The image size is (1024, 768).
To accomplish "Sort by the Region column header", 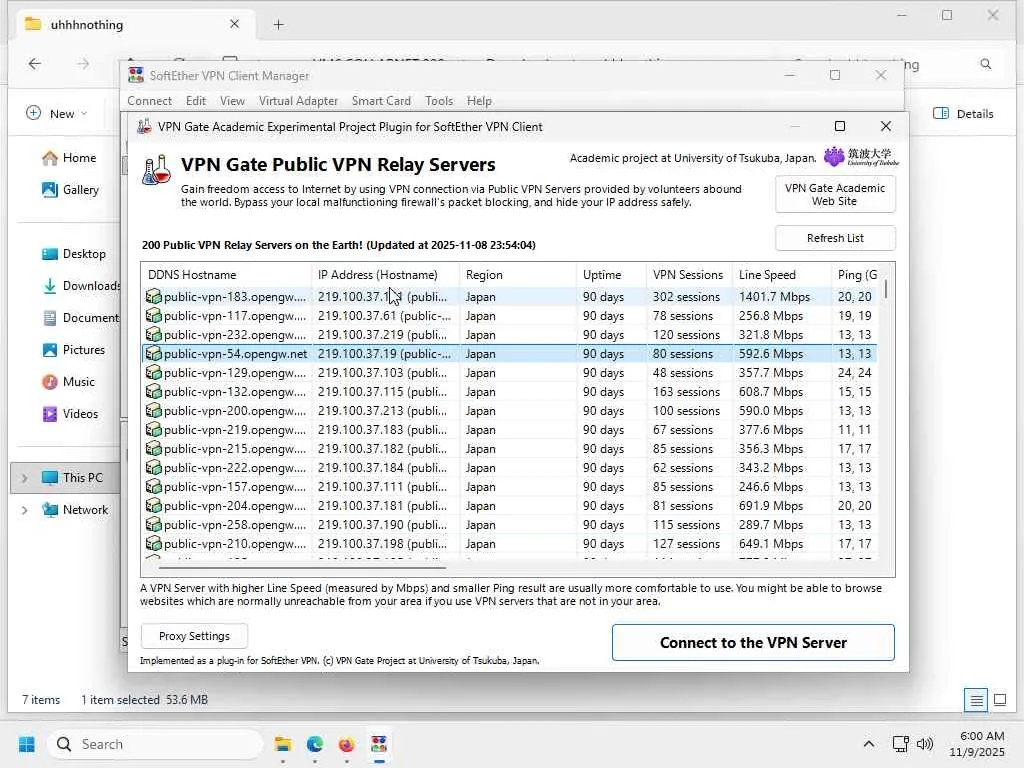I will coord(518,275).
